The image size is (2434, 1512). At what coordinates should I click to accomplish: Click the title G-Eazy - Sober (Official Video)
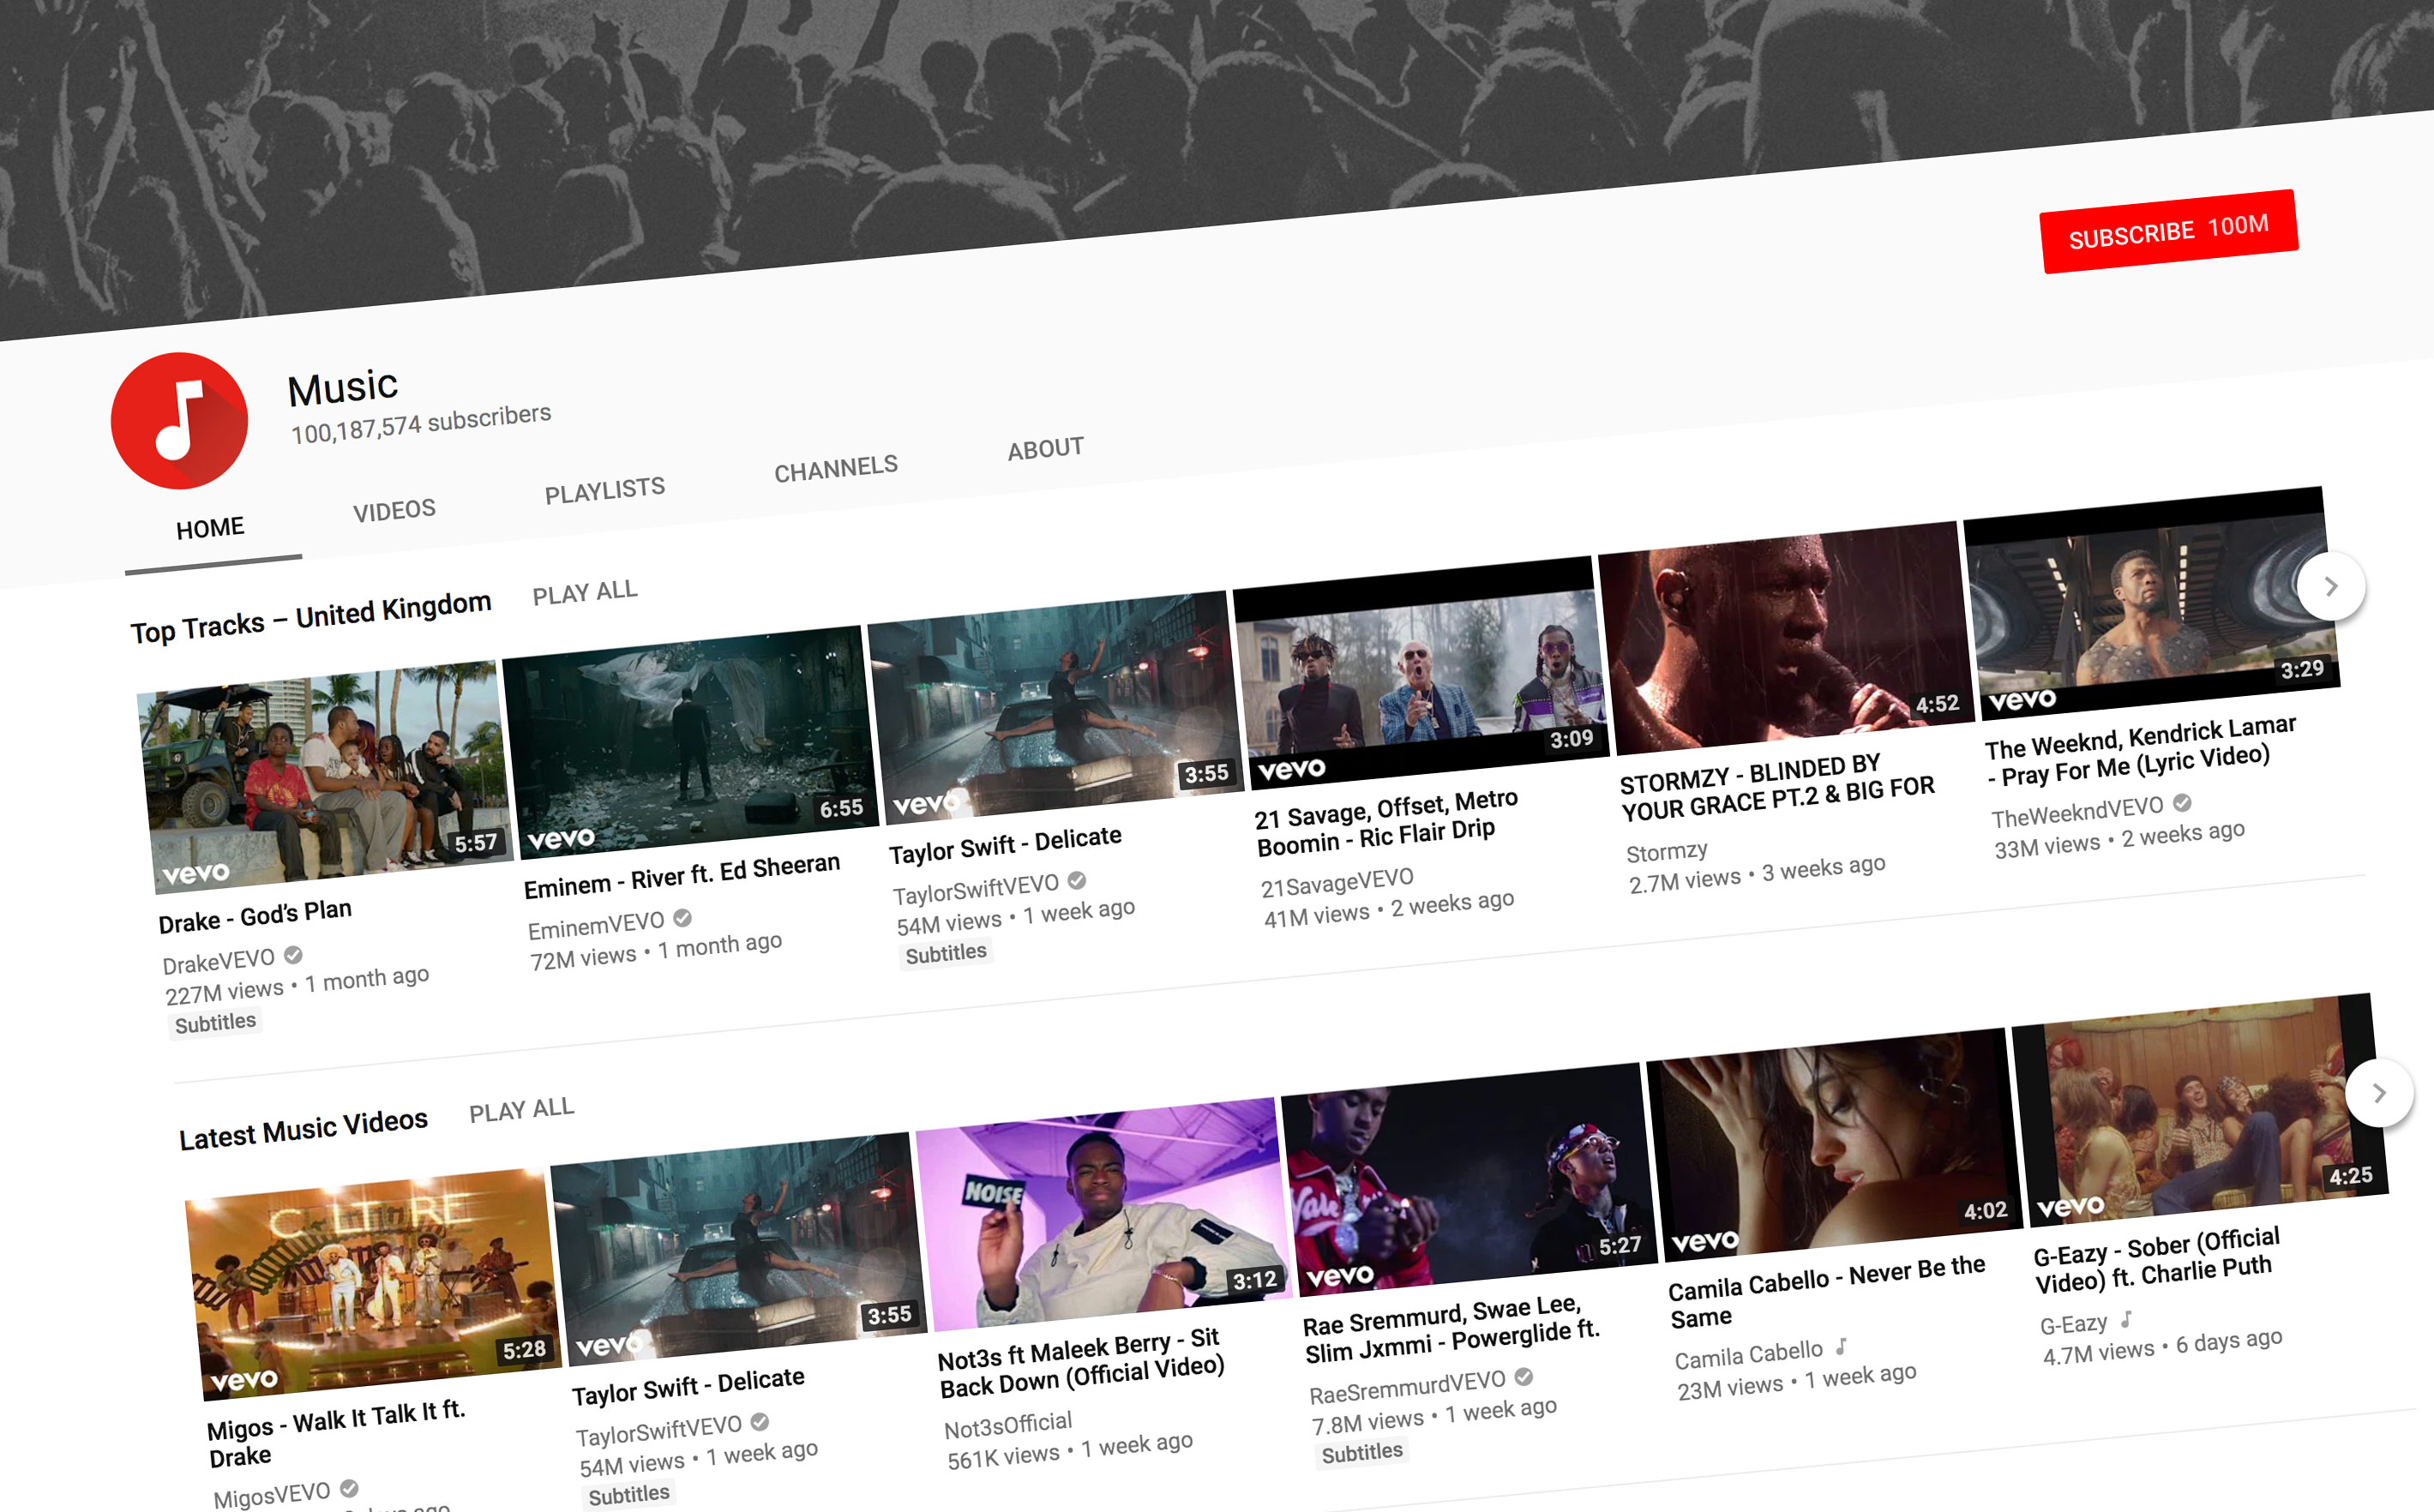click(x=2157, y=1259)
